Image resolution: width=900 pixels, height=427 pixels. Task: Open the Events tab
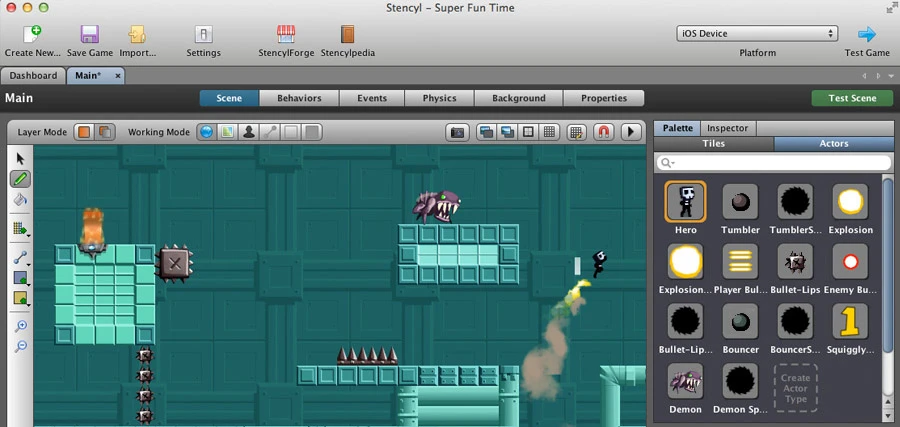tap(372, 98)
